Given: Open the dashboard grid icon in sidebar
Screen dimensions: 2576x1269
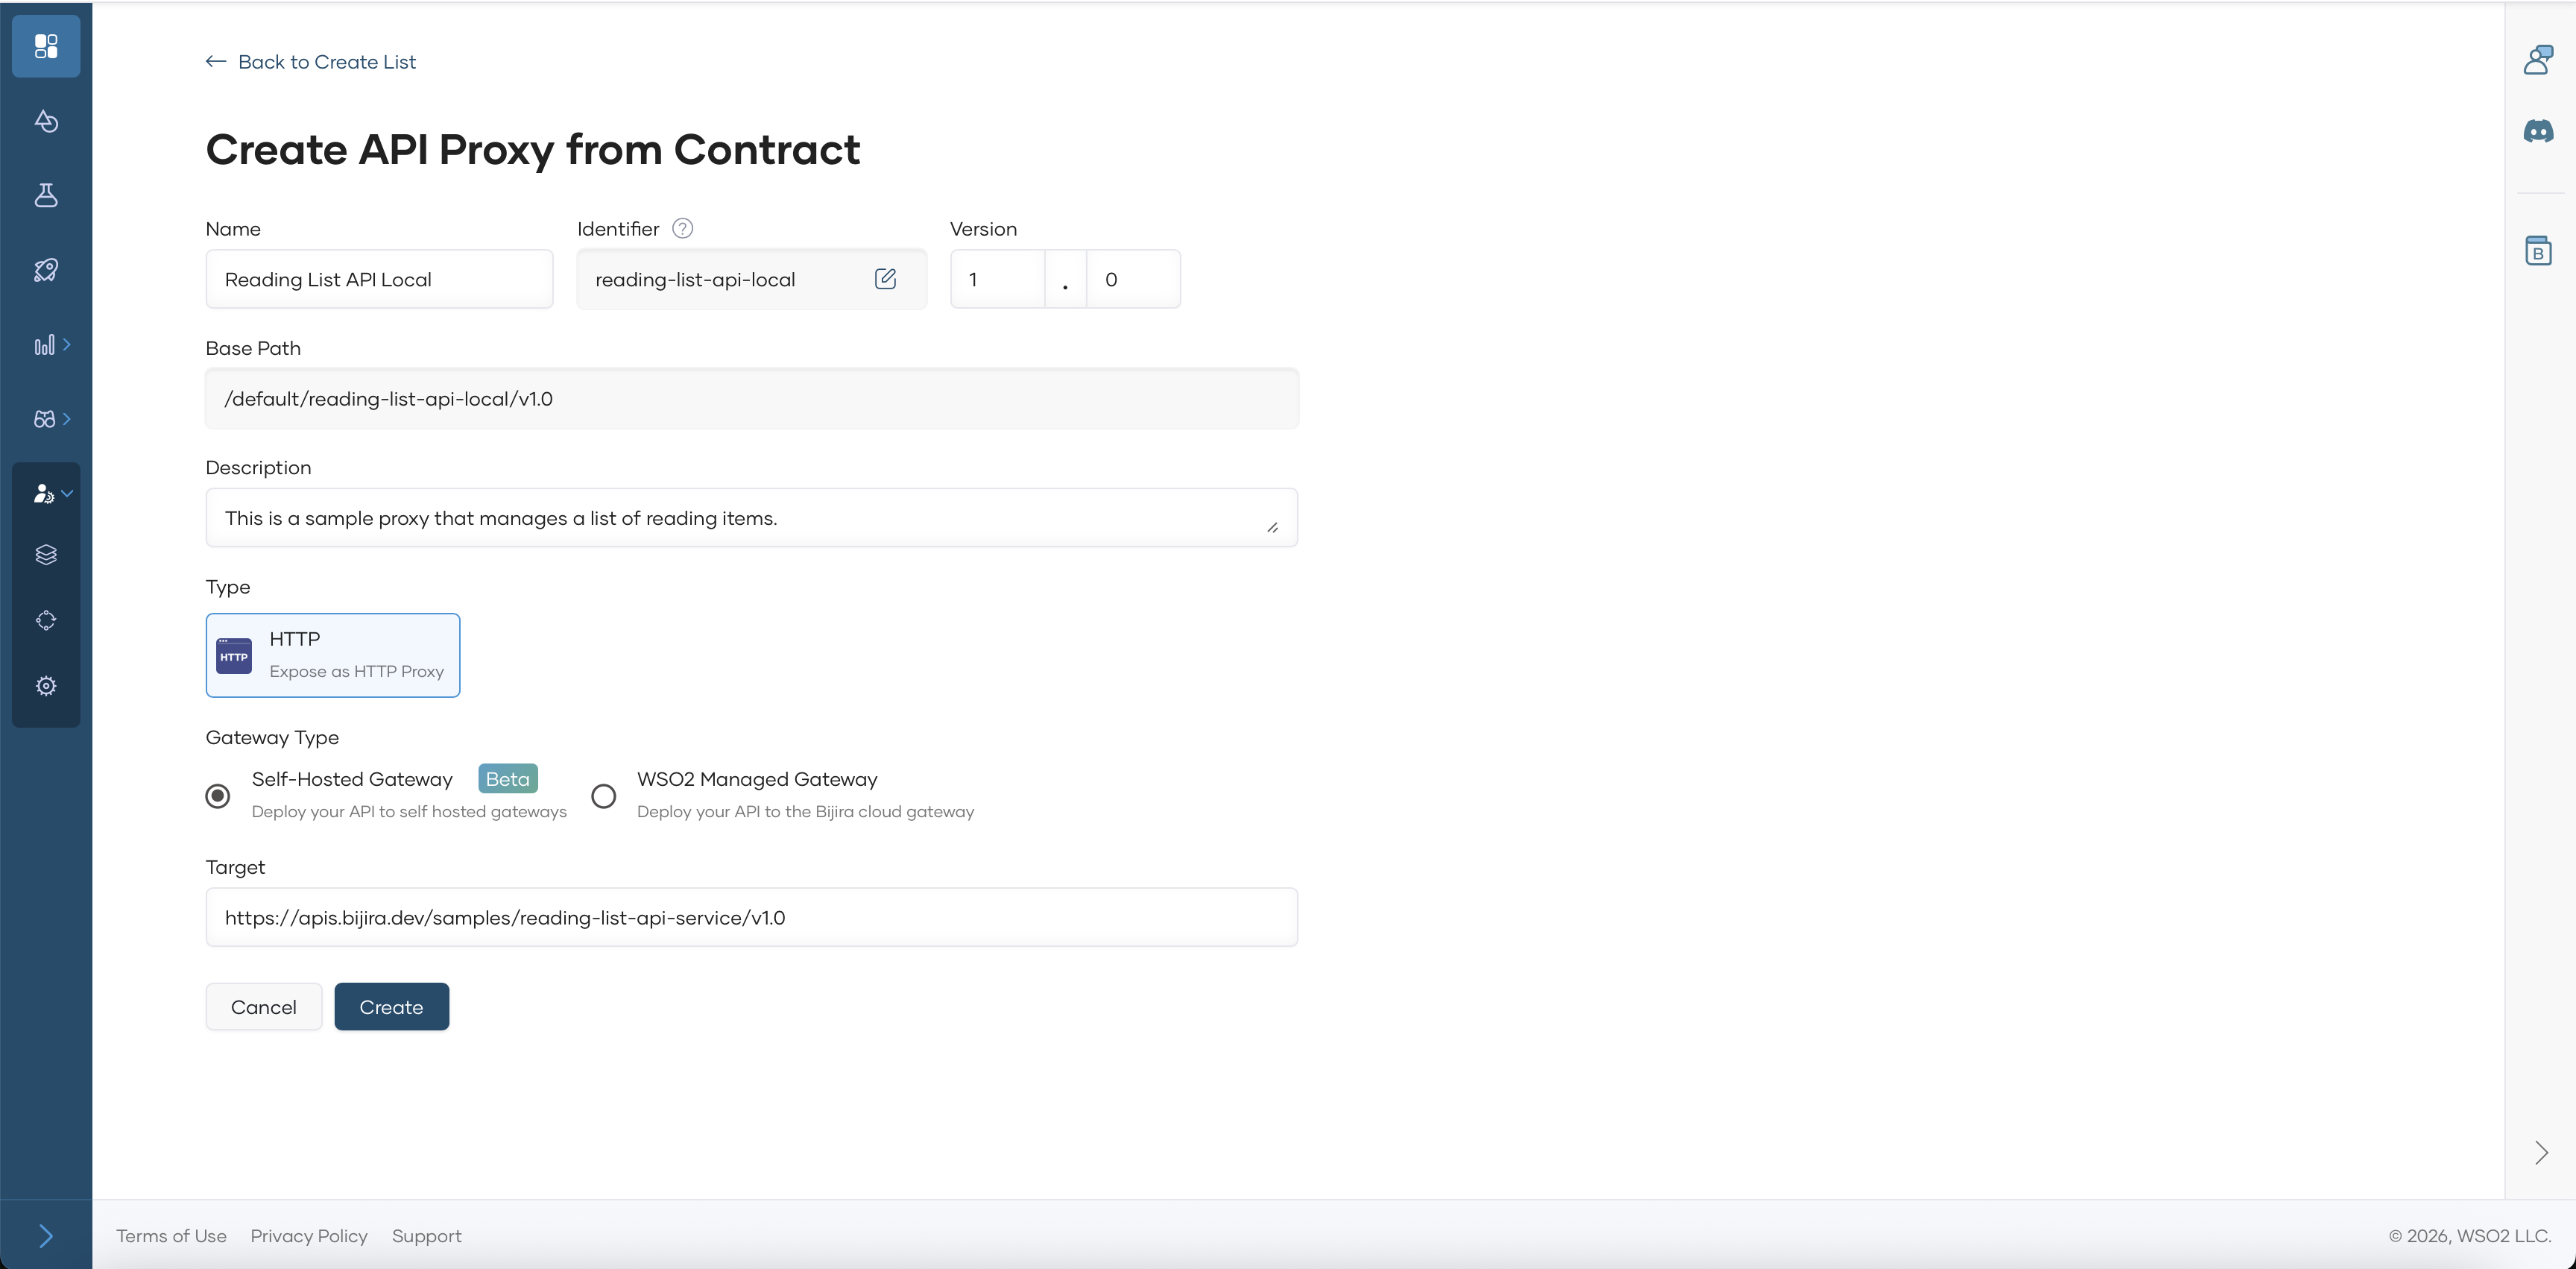Looking at the screenshot, I should (46, 46).
